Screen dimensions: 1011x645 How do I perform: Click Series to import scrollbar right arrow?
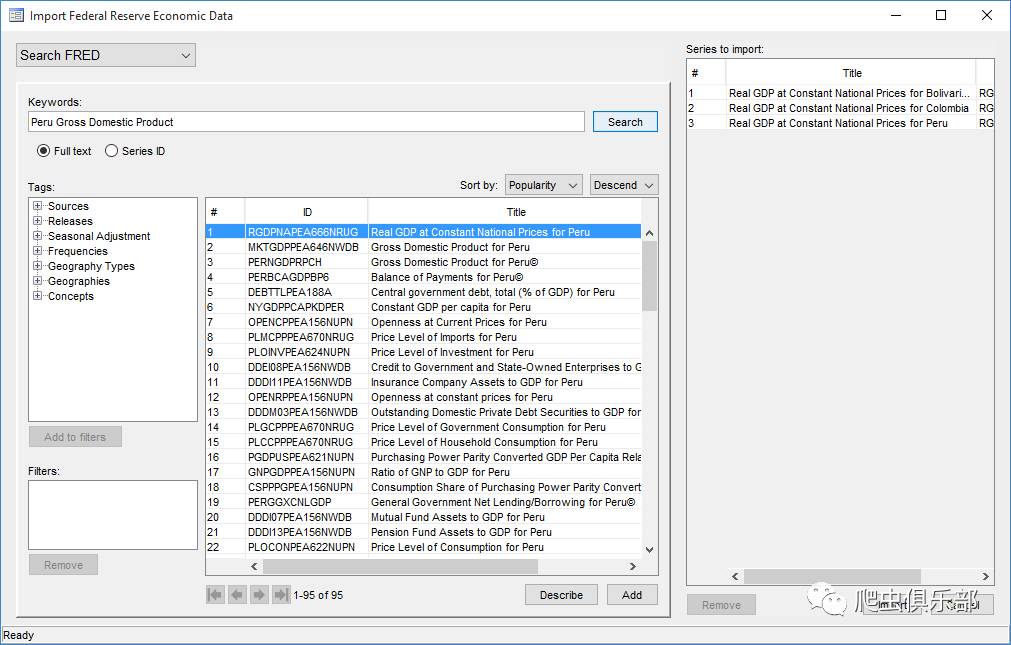pyautogui.click(x=985, y=576)
